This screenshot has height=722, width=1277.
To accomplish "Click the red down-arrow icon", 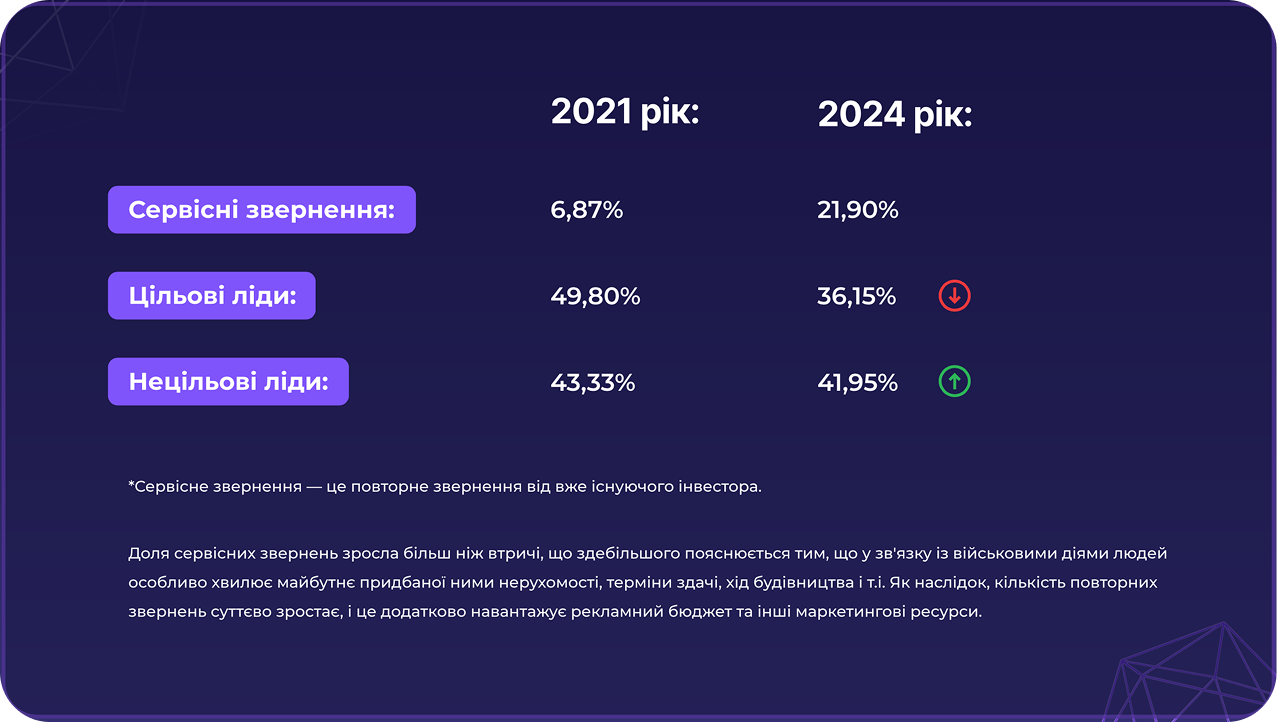I will pos(955,296).
